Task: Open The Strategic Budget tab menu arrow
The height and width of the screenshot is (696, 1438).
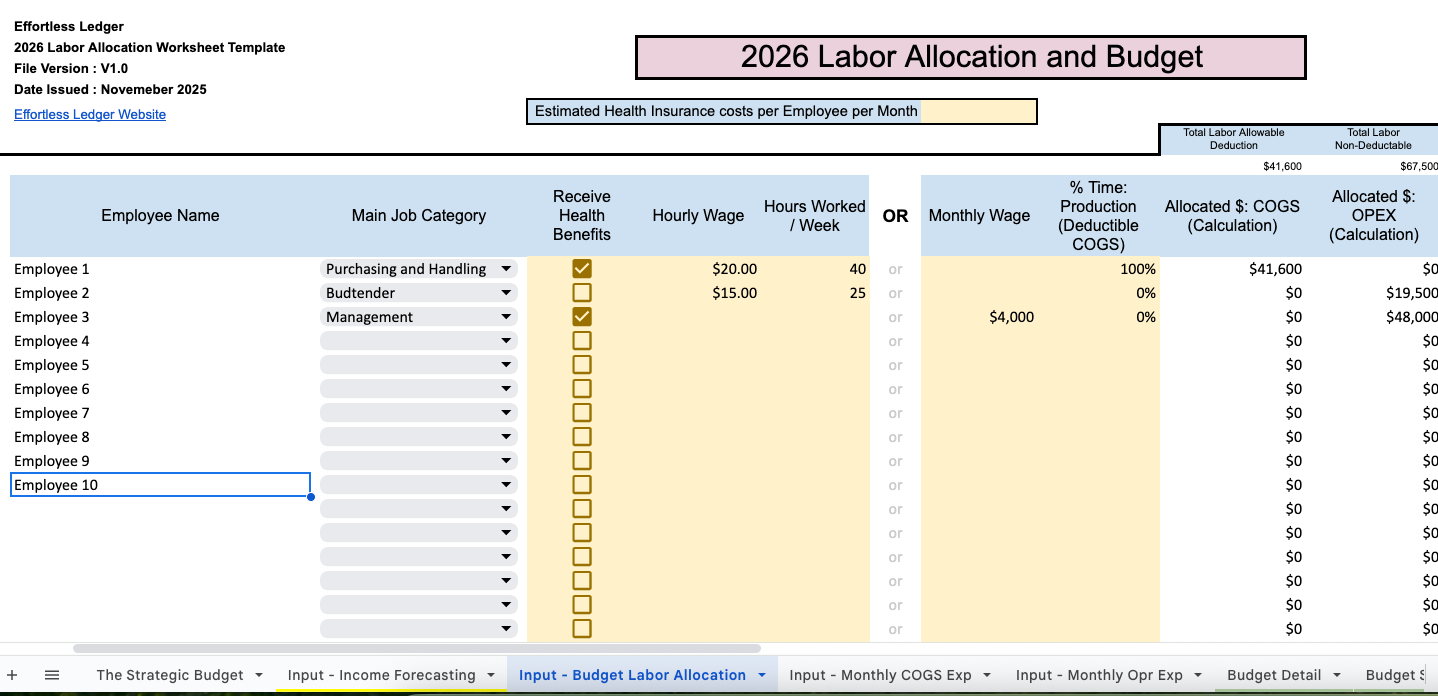Action: (259, 675)
